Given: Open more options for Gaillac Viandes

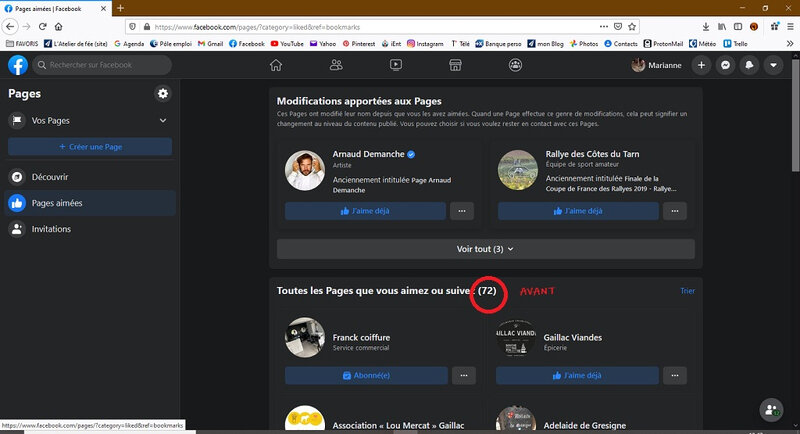Looking at the screenshot, I should point(674,375).
